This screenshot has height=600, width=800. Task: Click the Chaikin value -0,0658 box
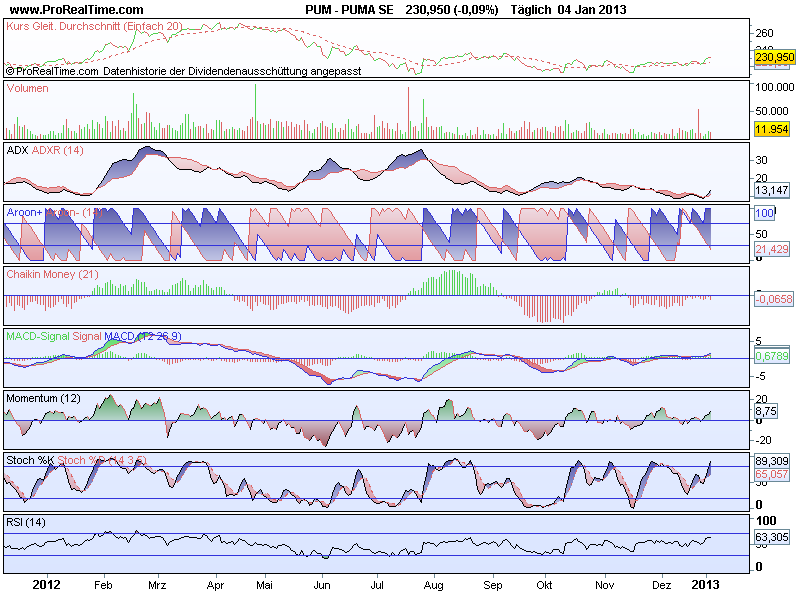(773, 299)
